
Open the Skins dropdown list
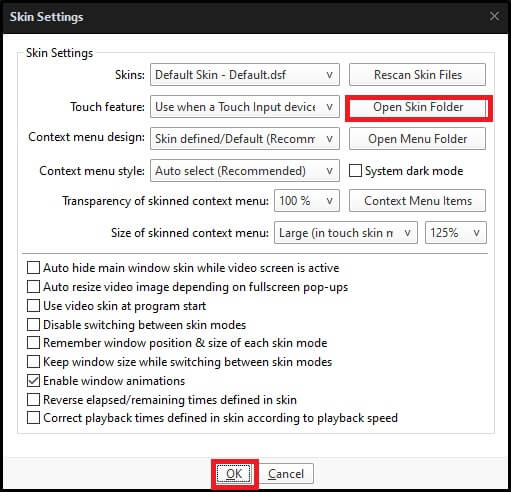click(245, 75)
